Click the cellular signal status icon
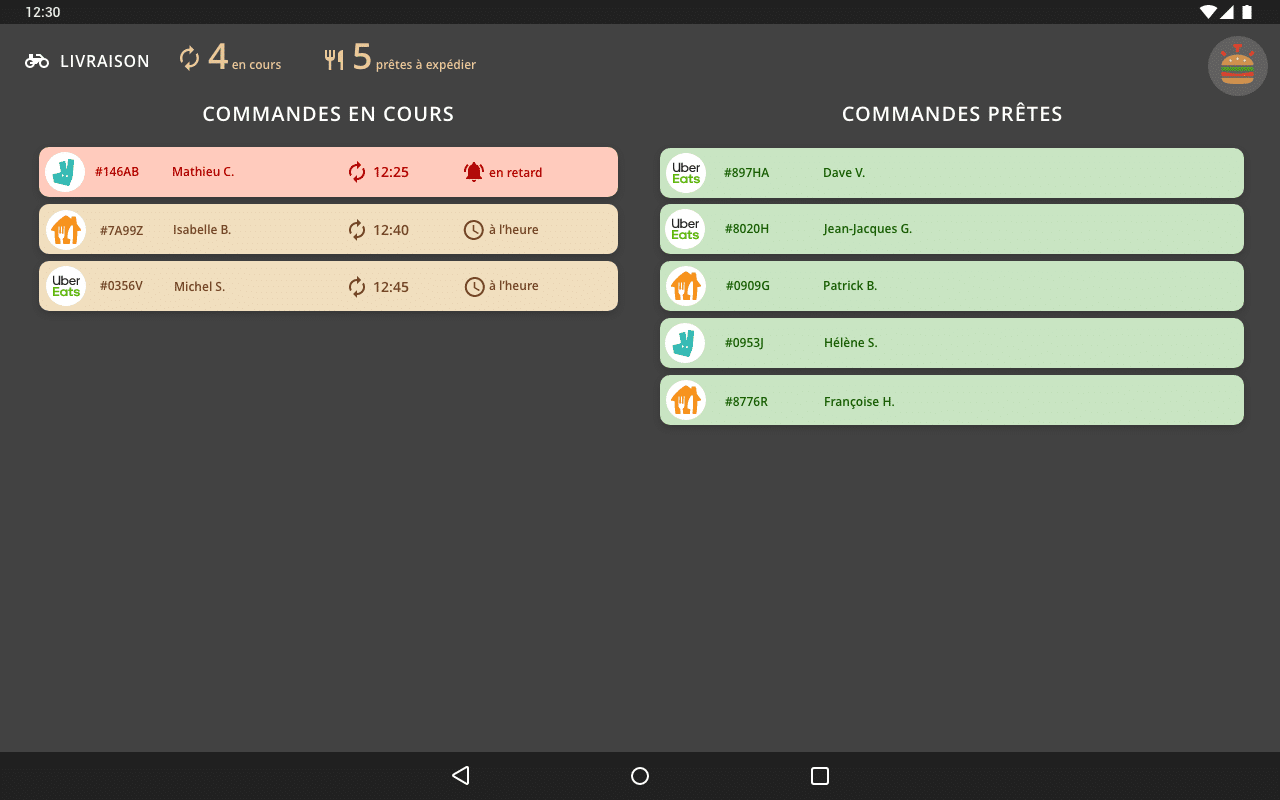This screenshot has width=1280, height=800. [1227, 12]
